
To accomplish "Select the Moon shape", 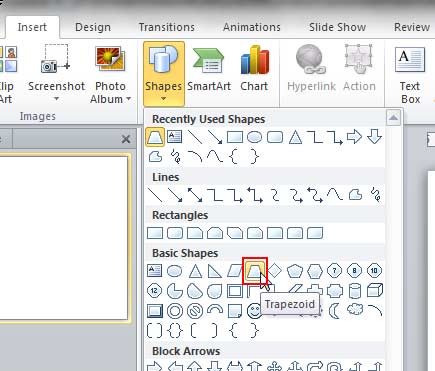I will pyautogui.click(x=334, y=311).
